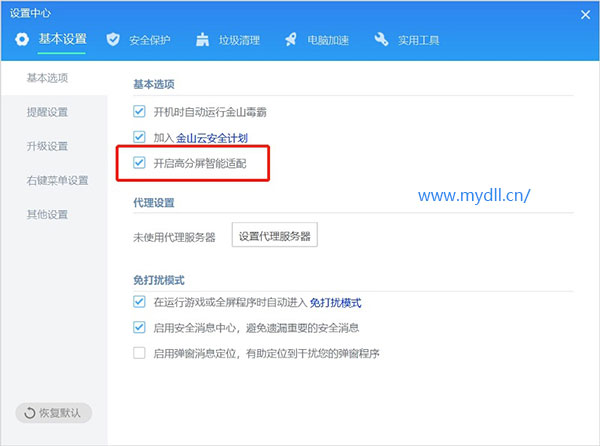Click the 设置代理服务器 button
The image size is (600, 446).
pos(274,235)
